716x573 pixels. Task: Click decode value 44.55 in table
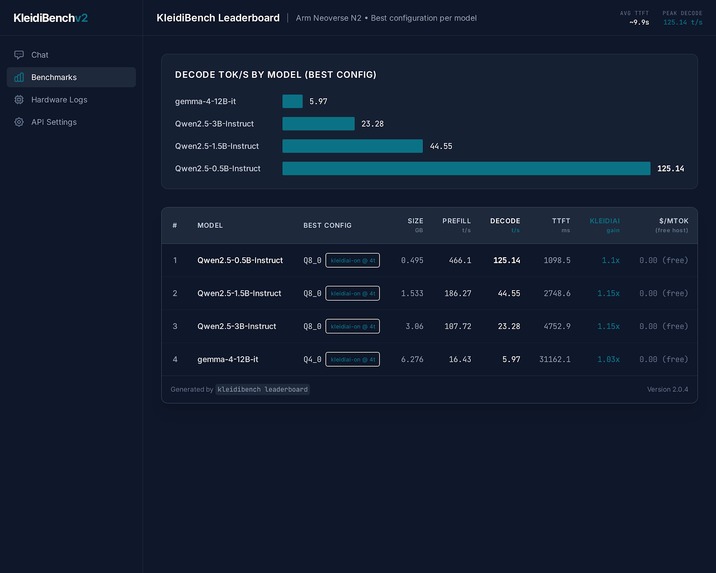[509, 293]
